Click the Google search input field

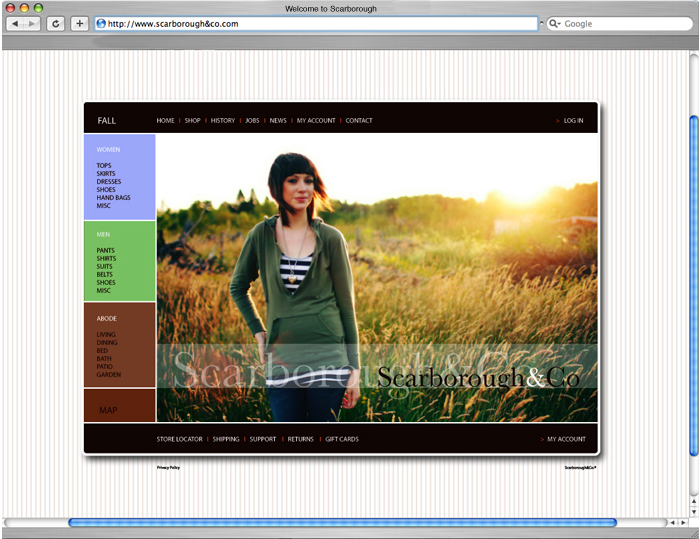click(620, 23)
